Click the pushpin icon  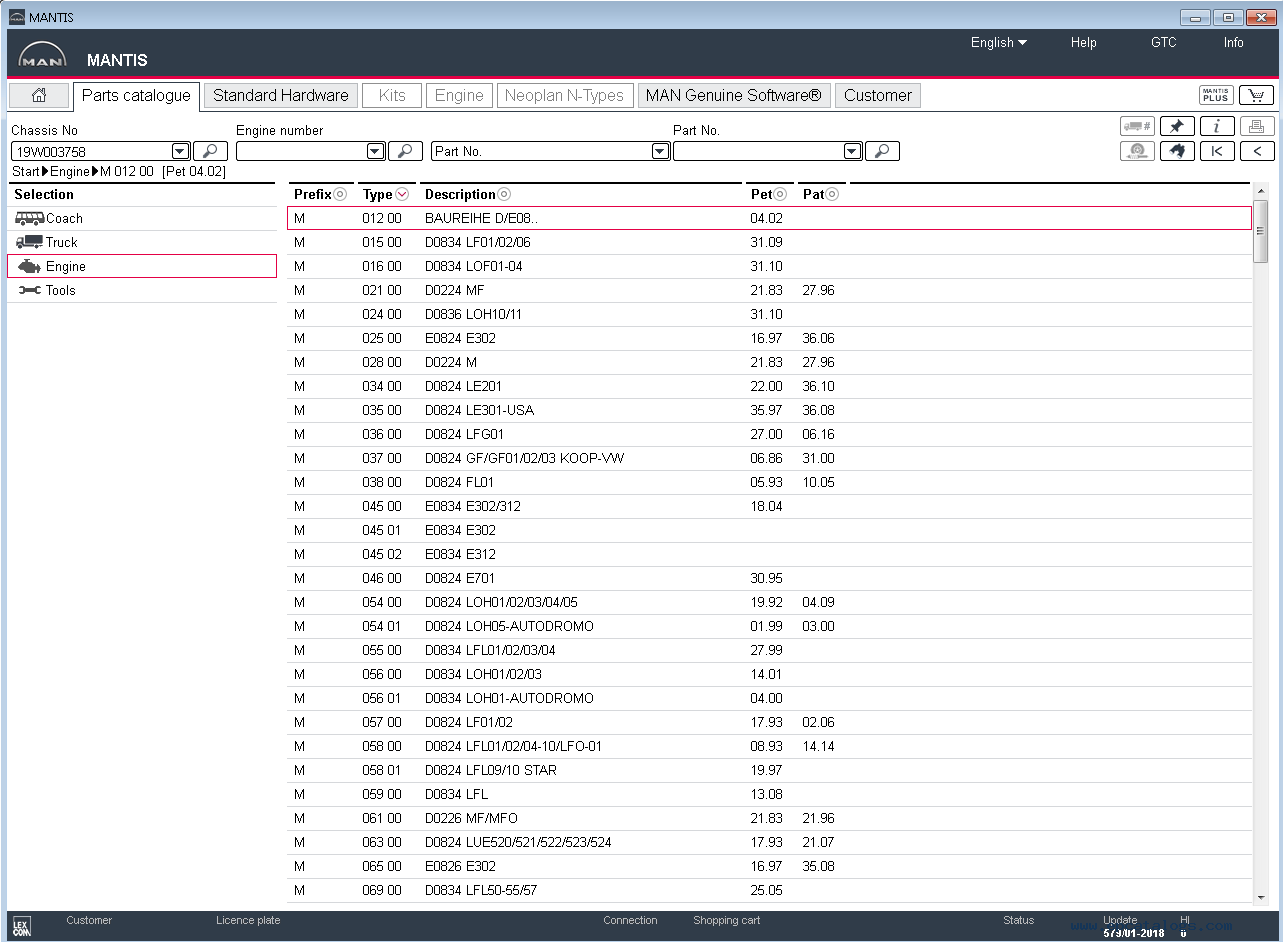click(x=1177, y=126)
